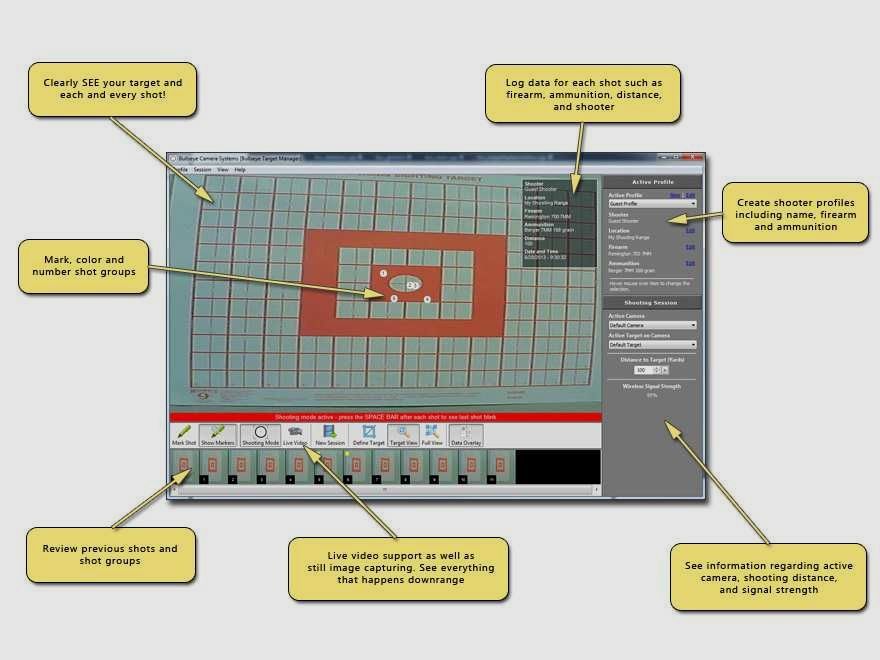Start Live Video from the toolbar
880x660 pixels.
(x=295, y=436)
